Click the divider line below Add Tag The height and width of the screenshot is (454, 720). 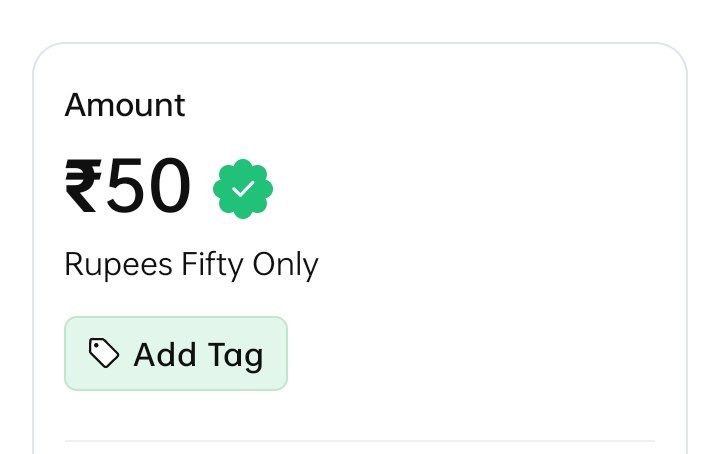tap(360, 440)
